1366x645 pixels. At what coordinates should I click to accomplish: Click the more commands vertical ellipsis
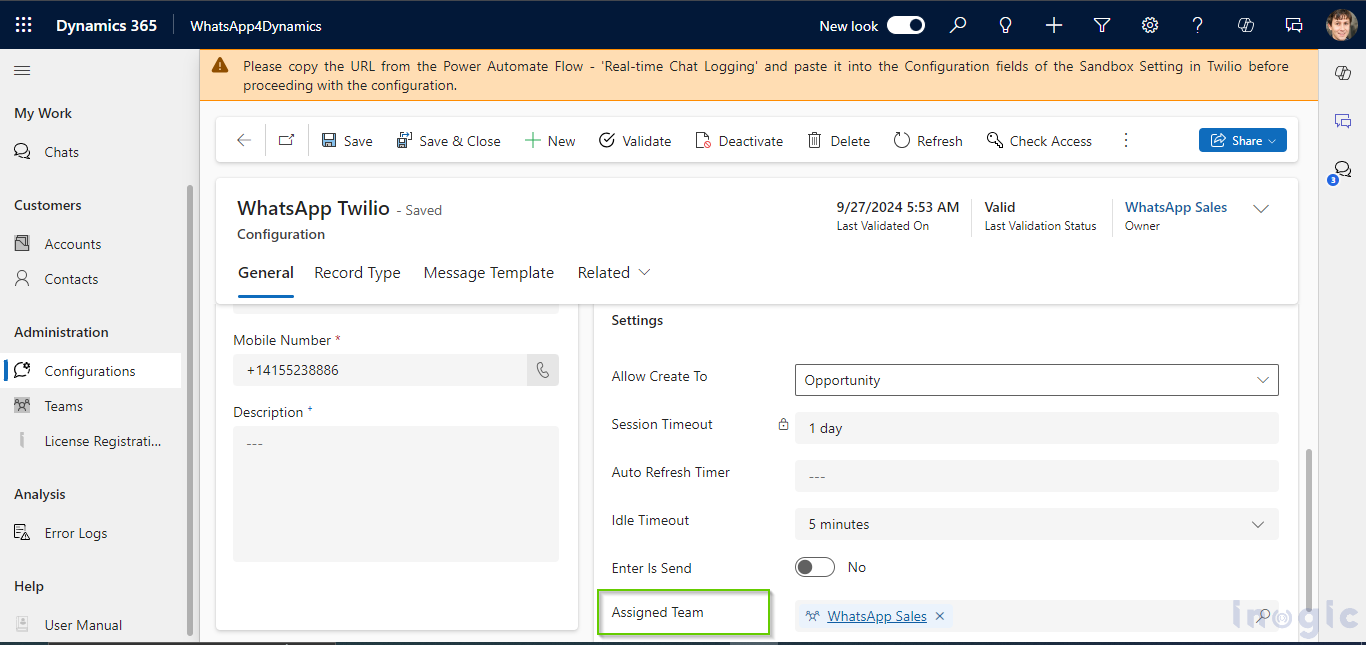point(1126,141)
